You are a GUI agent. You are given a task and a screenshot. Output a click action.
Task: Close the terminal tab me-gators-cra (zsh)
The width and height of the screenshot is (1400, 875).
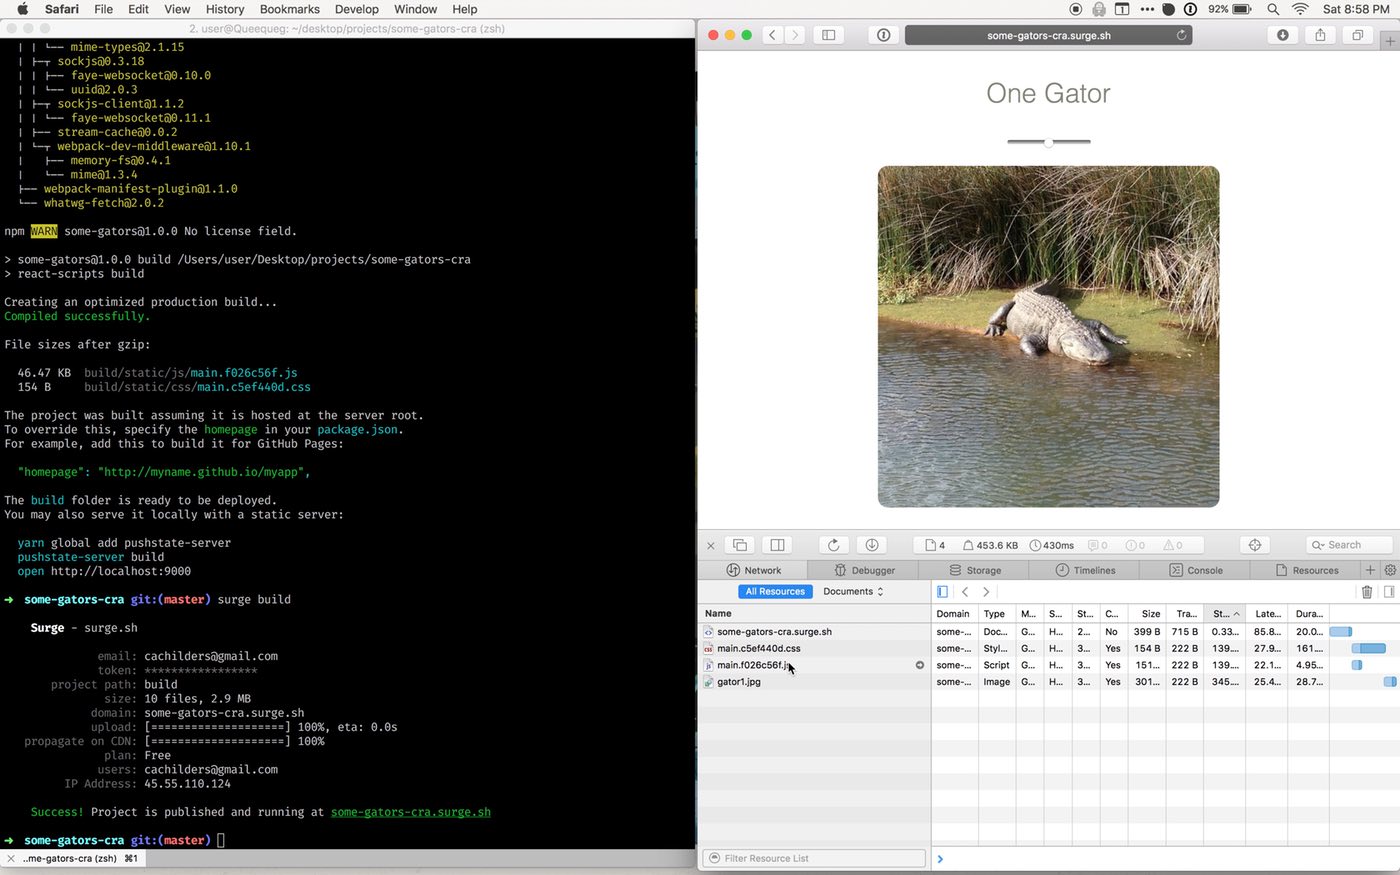[x=11, y=858]
